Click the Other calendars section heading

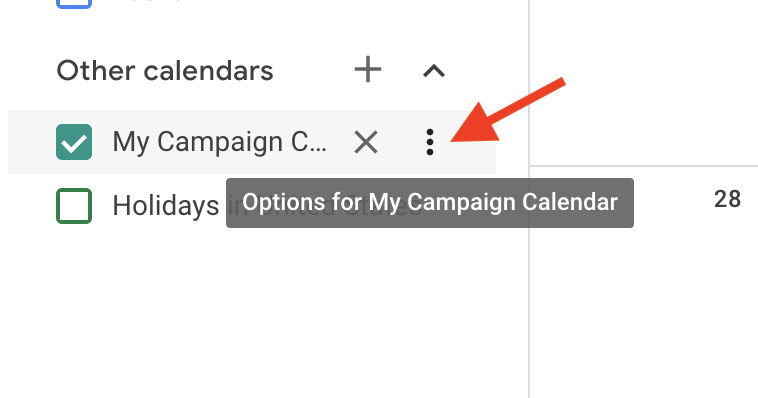tap(165, 71)
